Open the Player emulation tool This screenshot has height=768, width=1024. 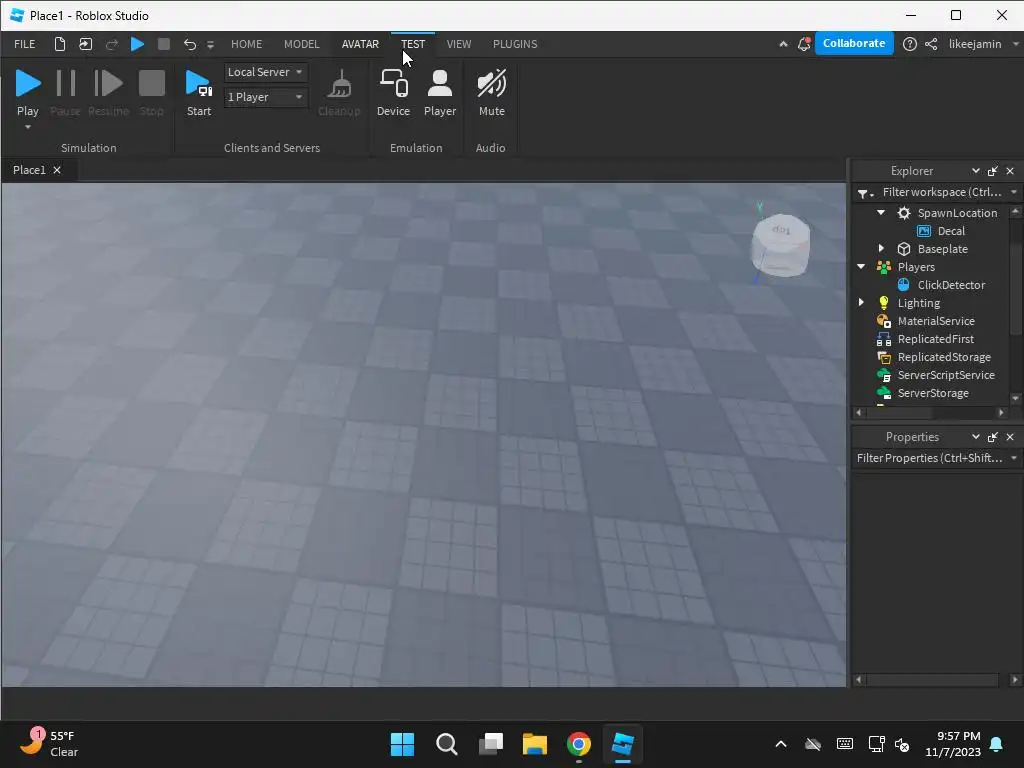coord(440,93)
